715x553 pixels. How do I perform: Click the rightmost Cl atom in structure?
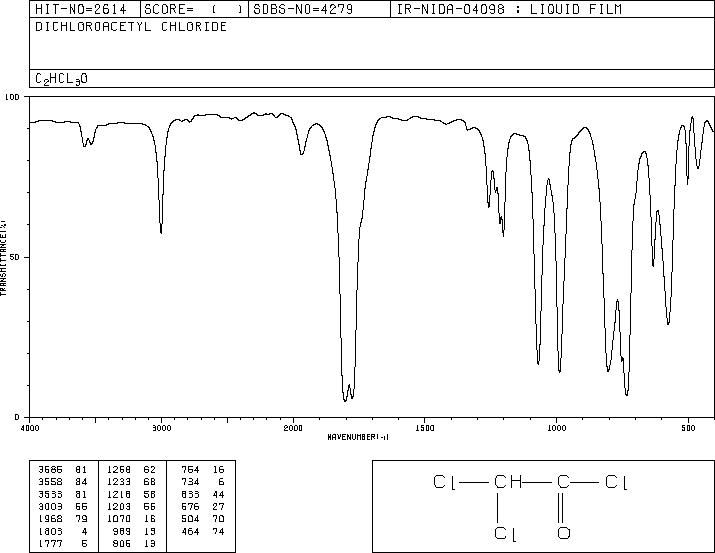616,482
